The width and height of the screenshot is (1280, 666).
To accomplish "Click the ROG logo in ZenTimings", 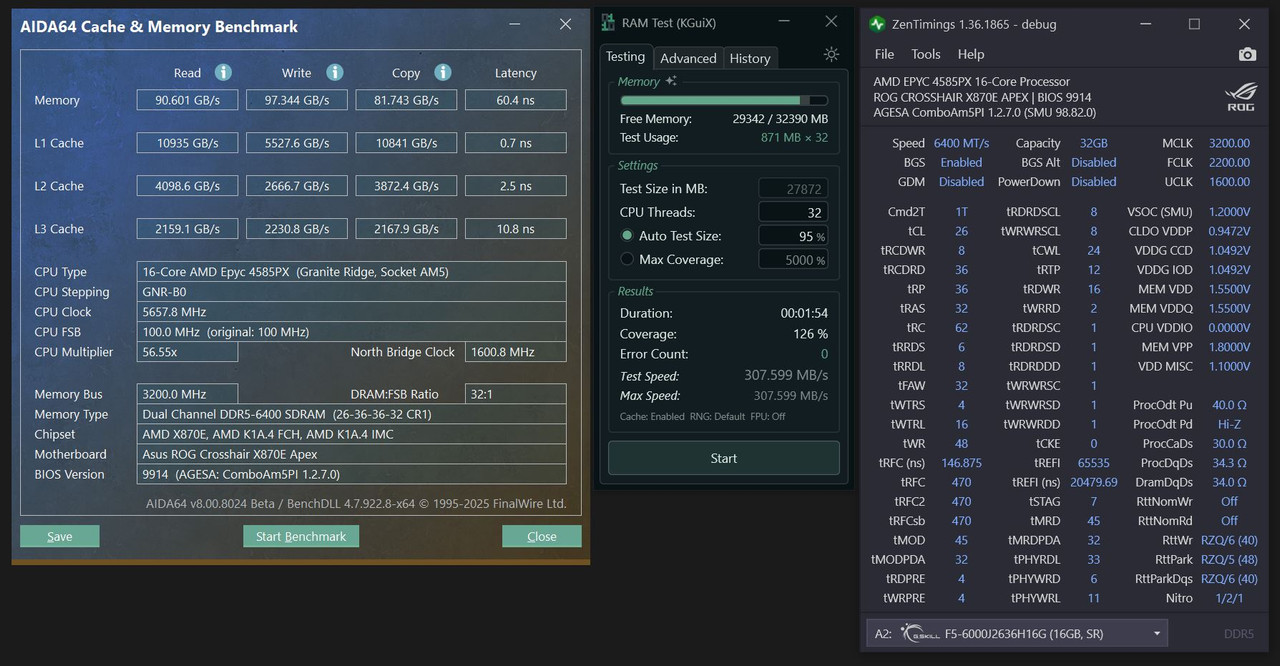I will coord(1240,95).
